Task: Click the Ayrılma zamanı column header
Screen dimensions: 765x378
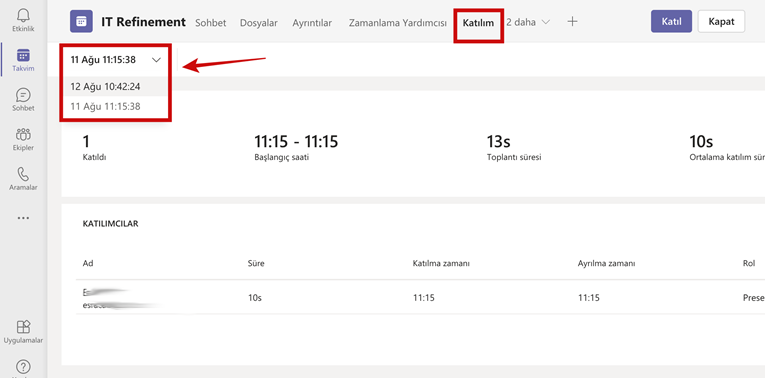Action: [606, 263]
